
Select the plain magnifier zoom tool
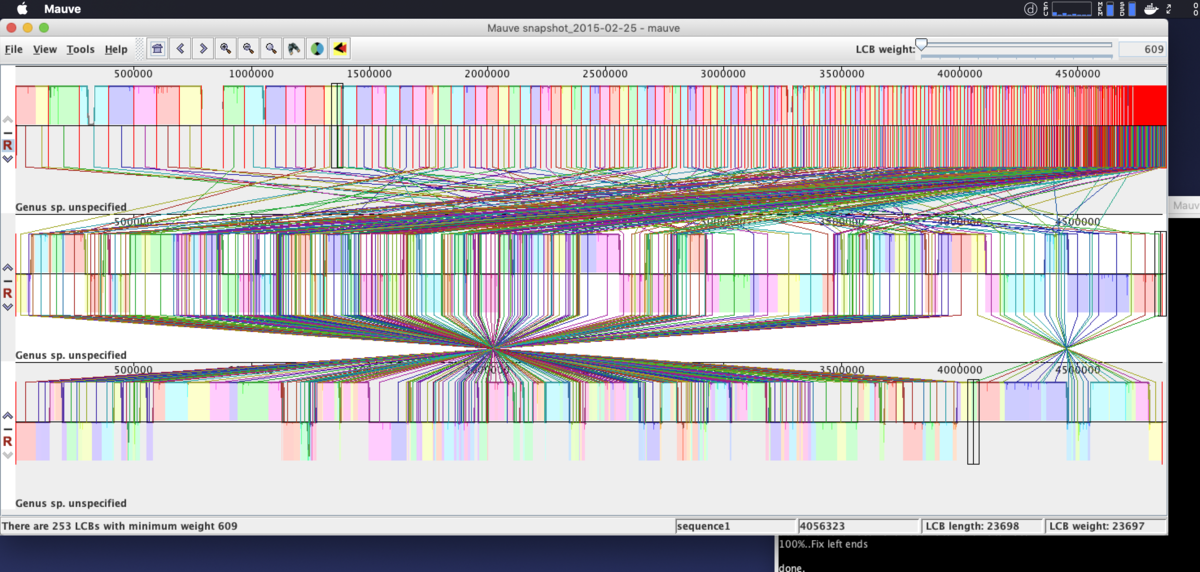(271, 48)
